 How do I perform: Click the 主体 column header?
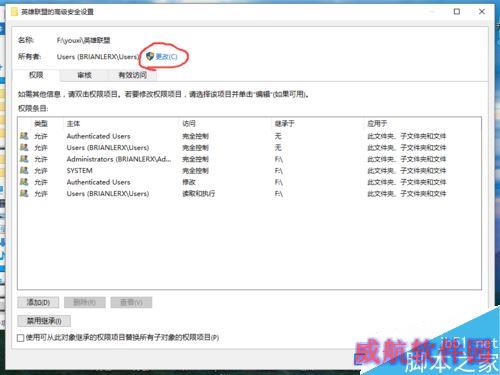coord(73,124)
